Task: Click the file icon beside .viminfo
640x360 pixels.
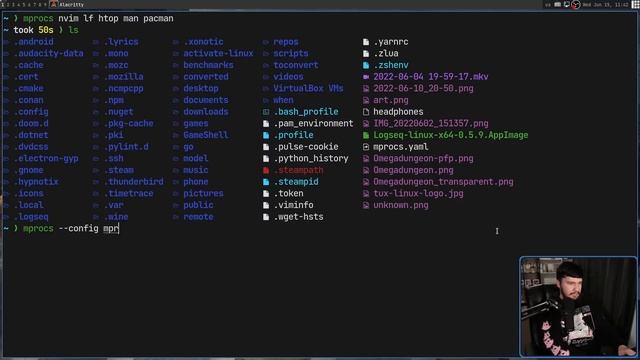Action: pyautogui.click(x=266, y=205)
